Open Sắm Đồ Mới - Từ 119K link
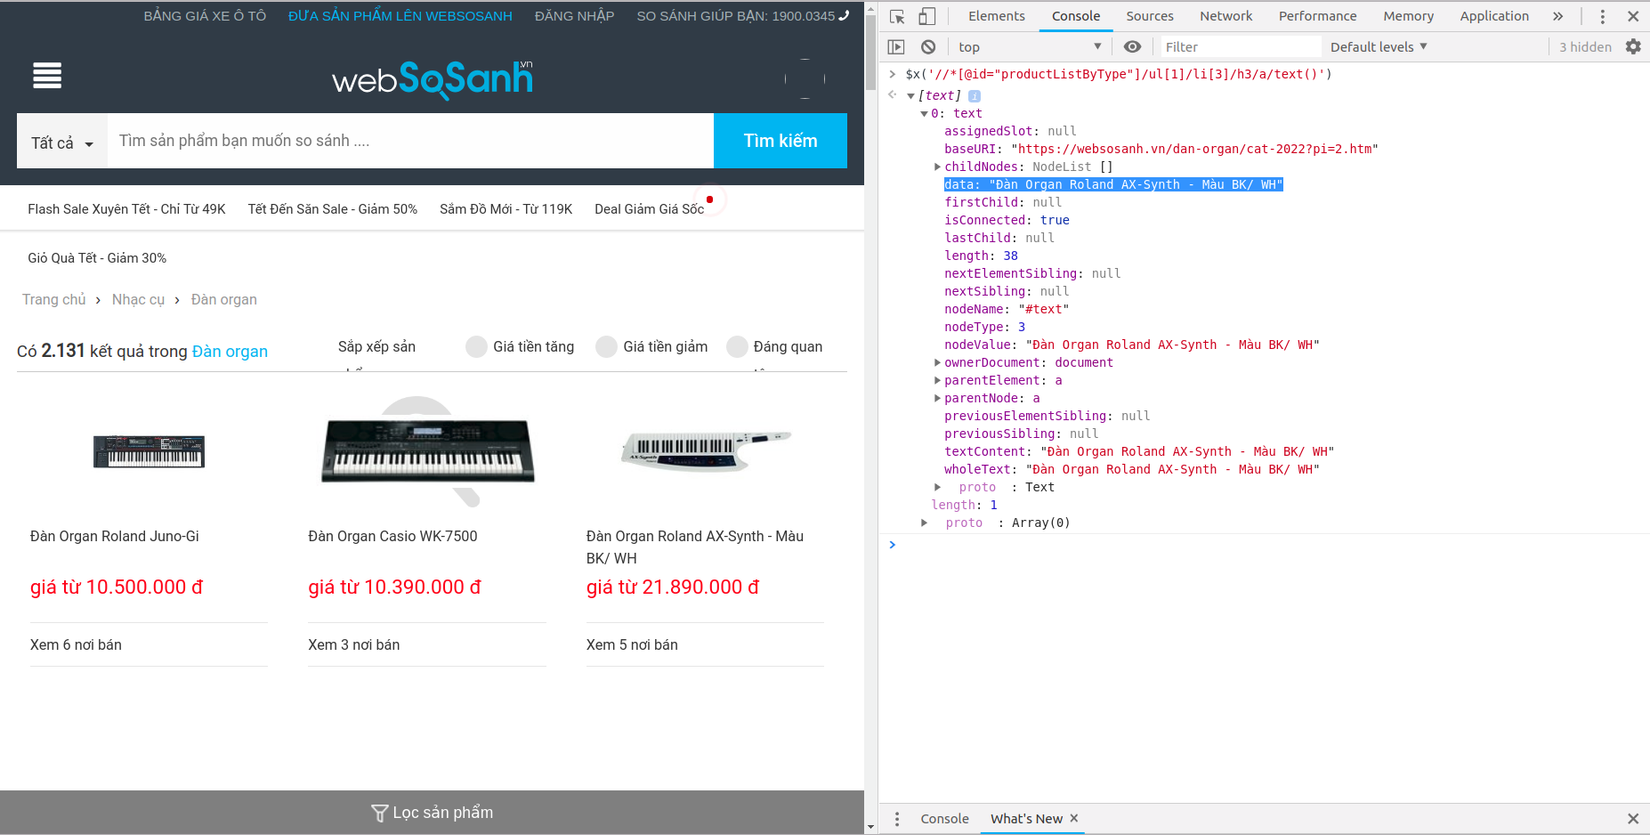 coord(506,209)
